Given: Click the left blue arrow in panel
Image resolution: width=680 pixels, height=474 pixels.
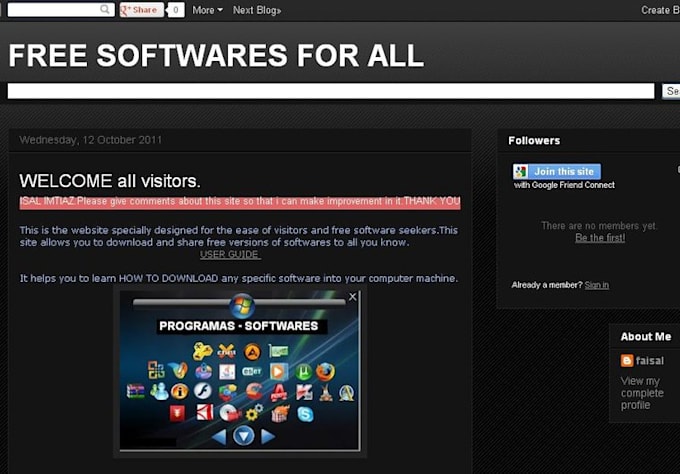Looking at the screenshot, I should (219, 436).
